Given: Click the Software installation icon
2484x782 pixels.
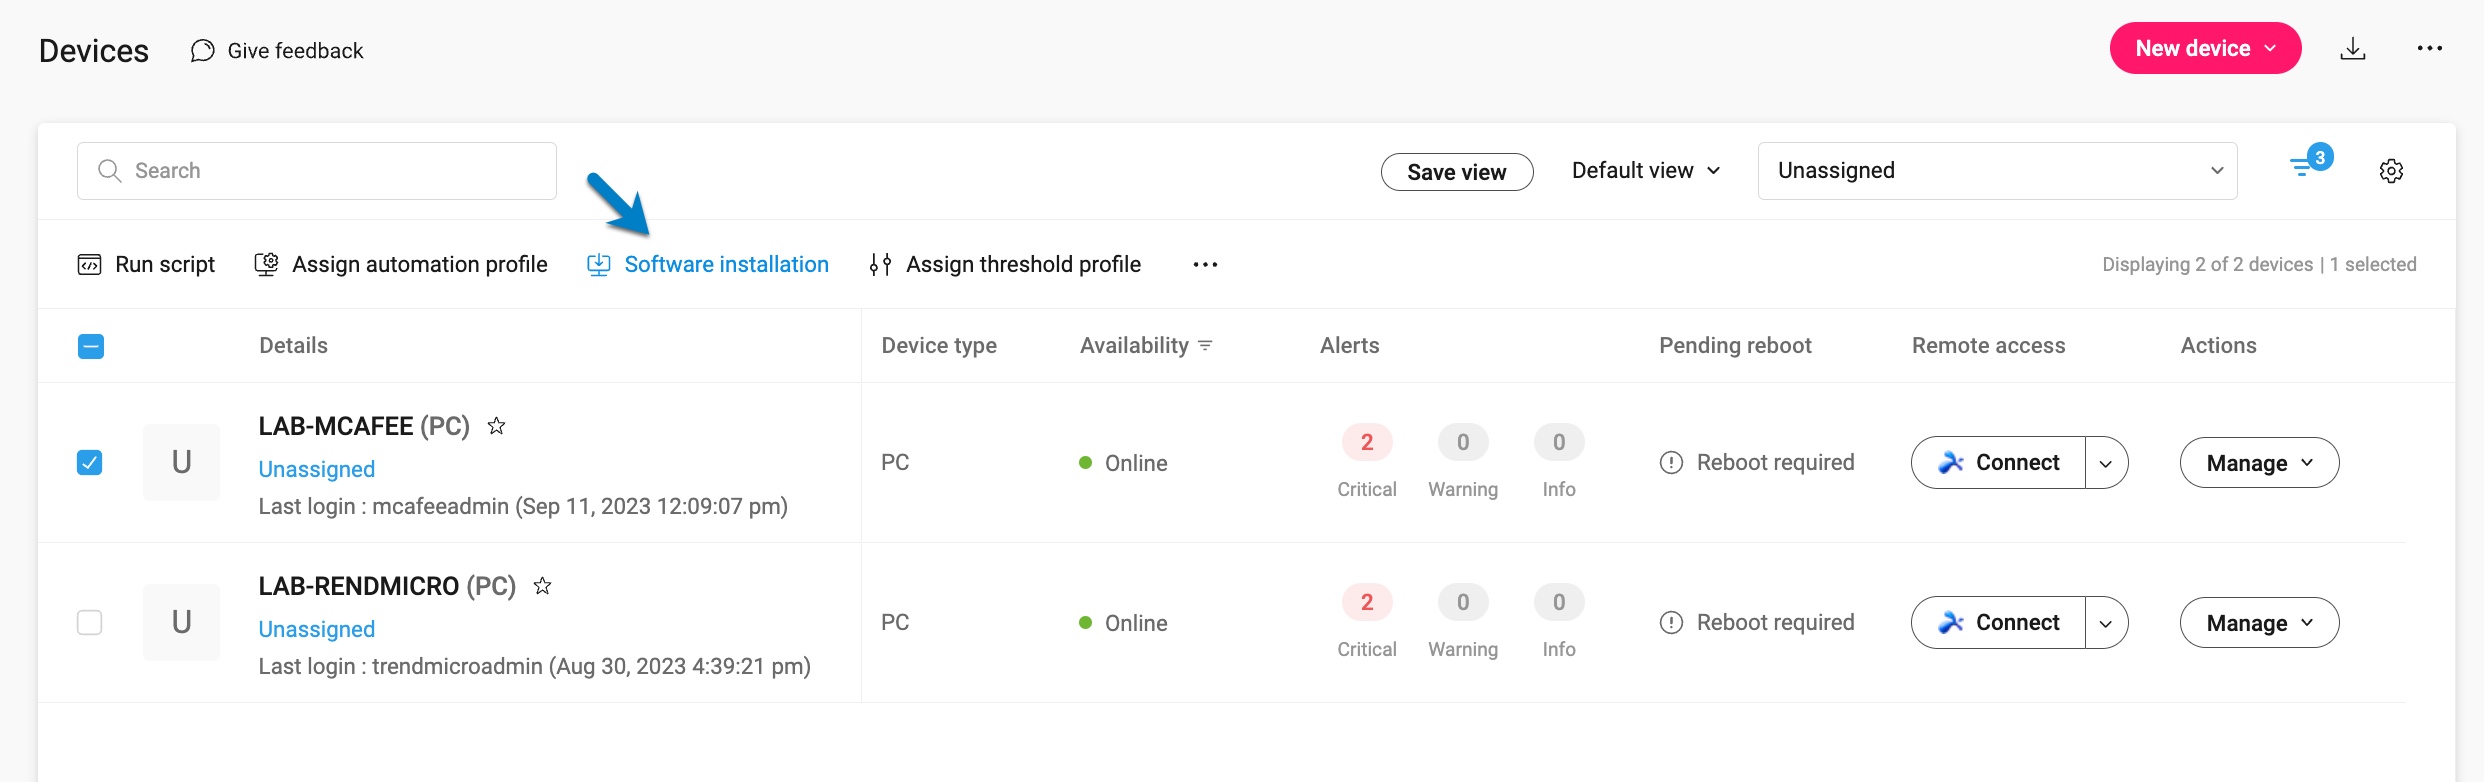Looking at the screenshot, I should [x=598, y=265].
